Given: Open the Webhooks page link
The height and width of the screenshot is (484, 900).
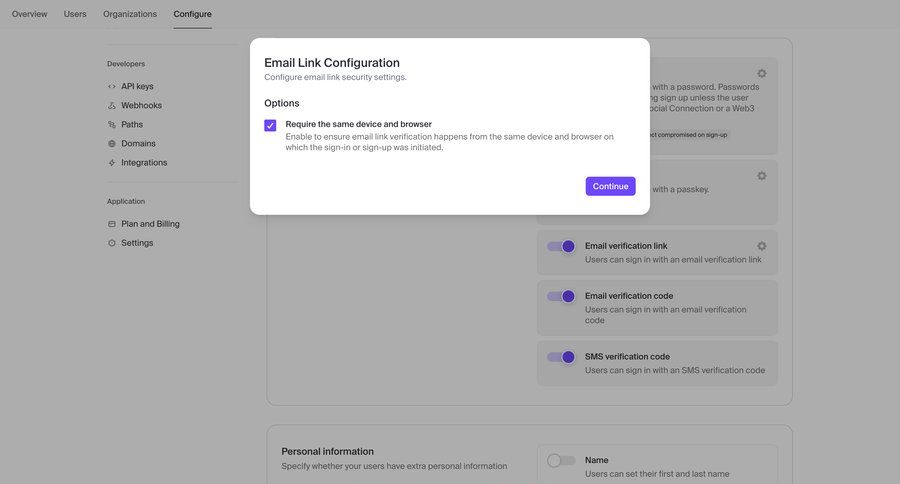Looking at the screenshot, I should pyautogui.click(x=141, y=106).
